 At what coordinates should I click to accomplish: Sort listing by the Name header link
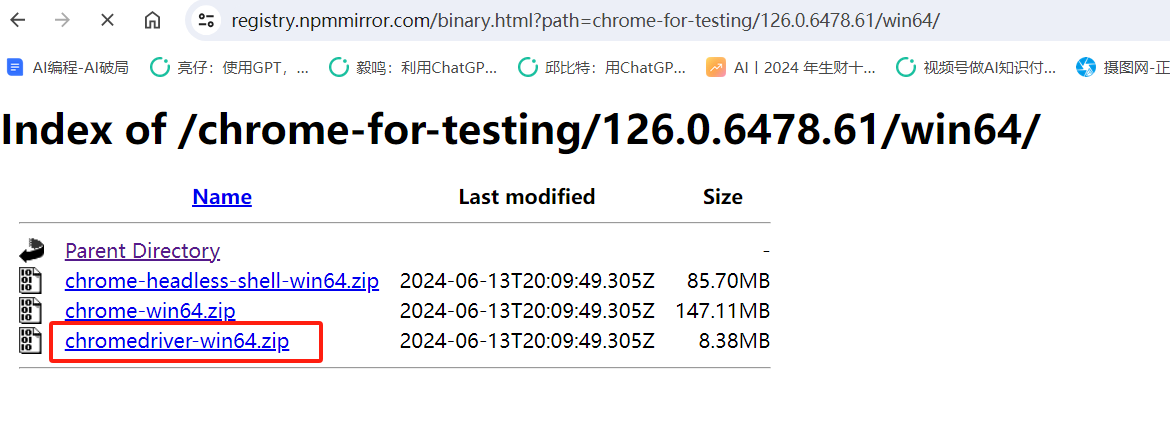click(x=222, y=197)
